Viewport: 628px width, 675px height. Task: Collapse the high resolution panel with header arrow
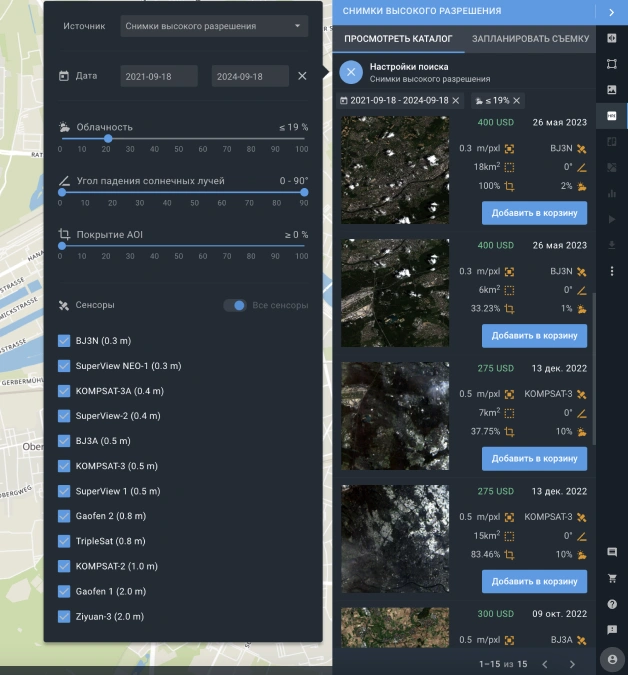pos(612,12)
